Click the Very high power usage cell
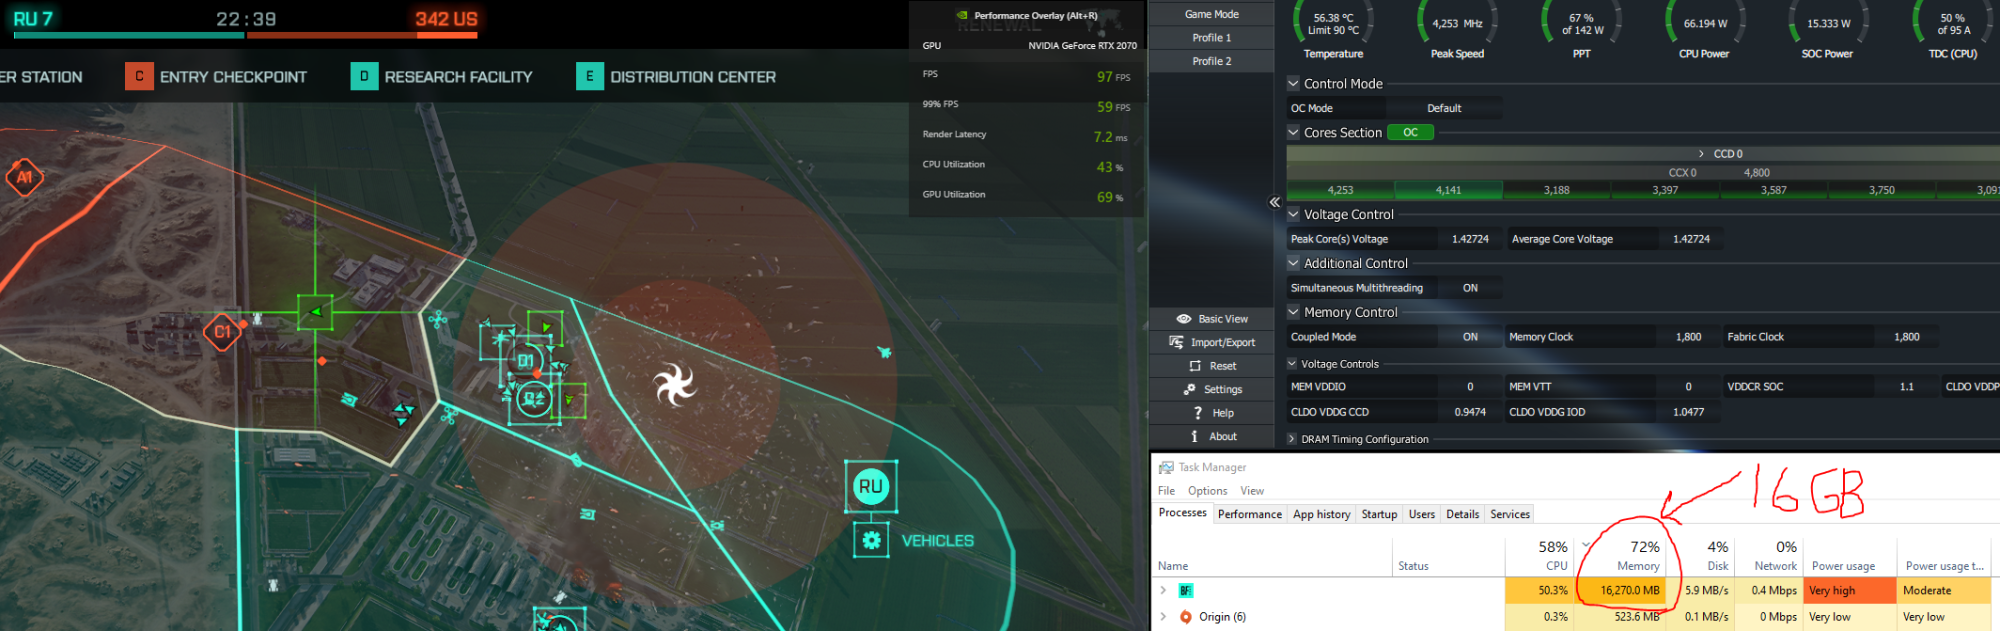The width and height of the screenshot is (2000, 631). [1850, 591]
